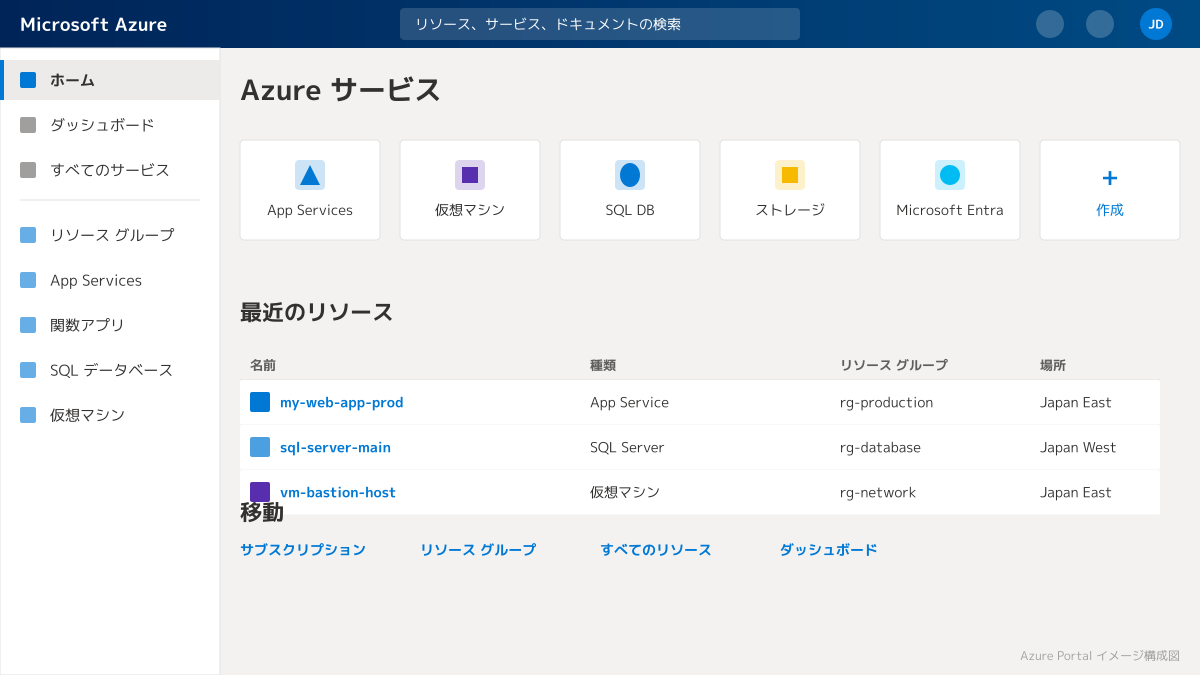Click the 作成 label on create tile

coord(1110,210)
